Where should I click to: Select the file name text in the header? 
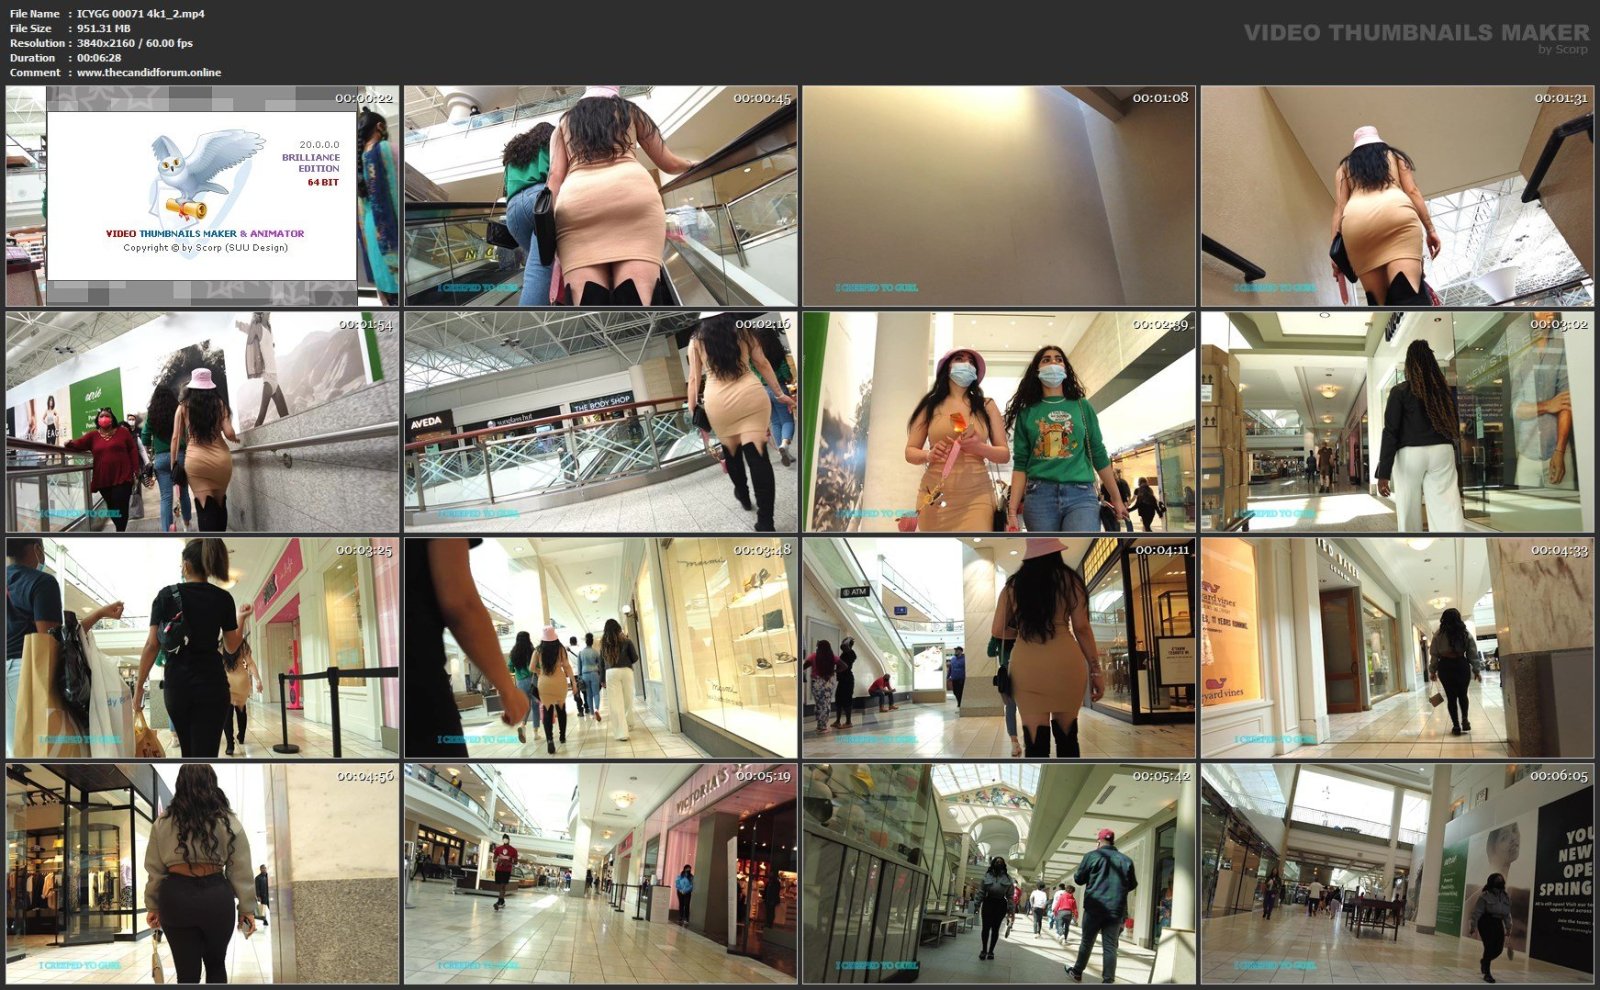(140, 14)
